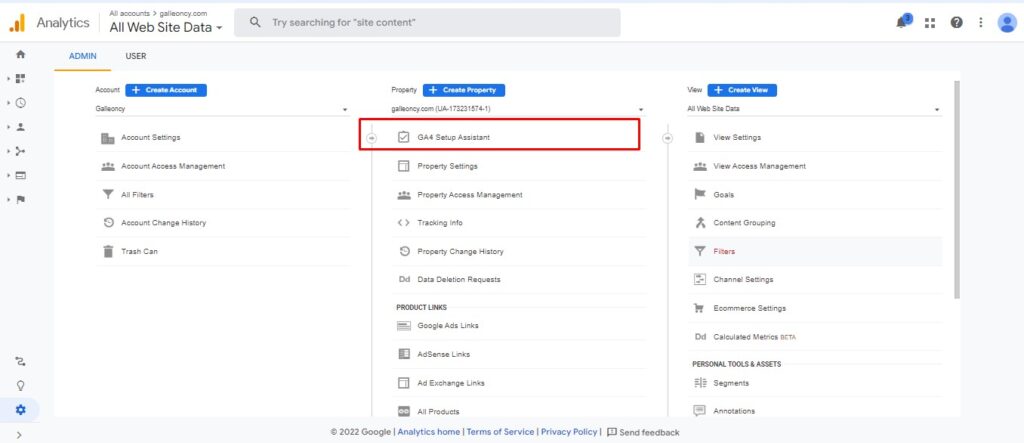Open the Help question mark icon

pos(956,23)
